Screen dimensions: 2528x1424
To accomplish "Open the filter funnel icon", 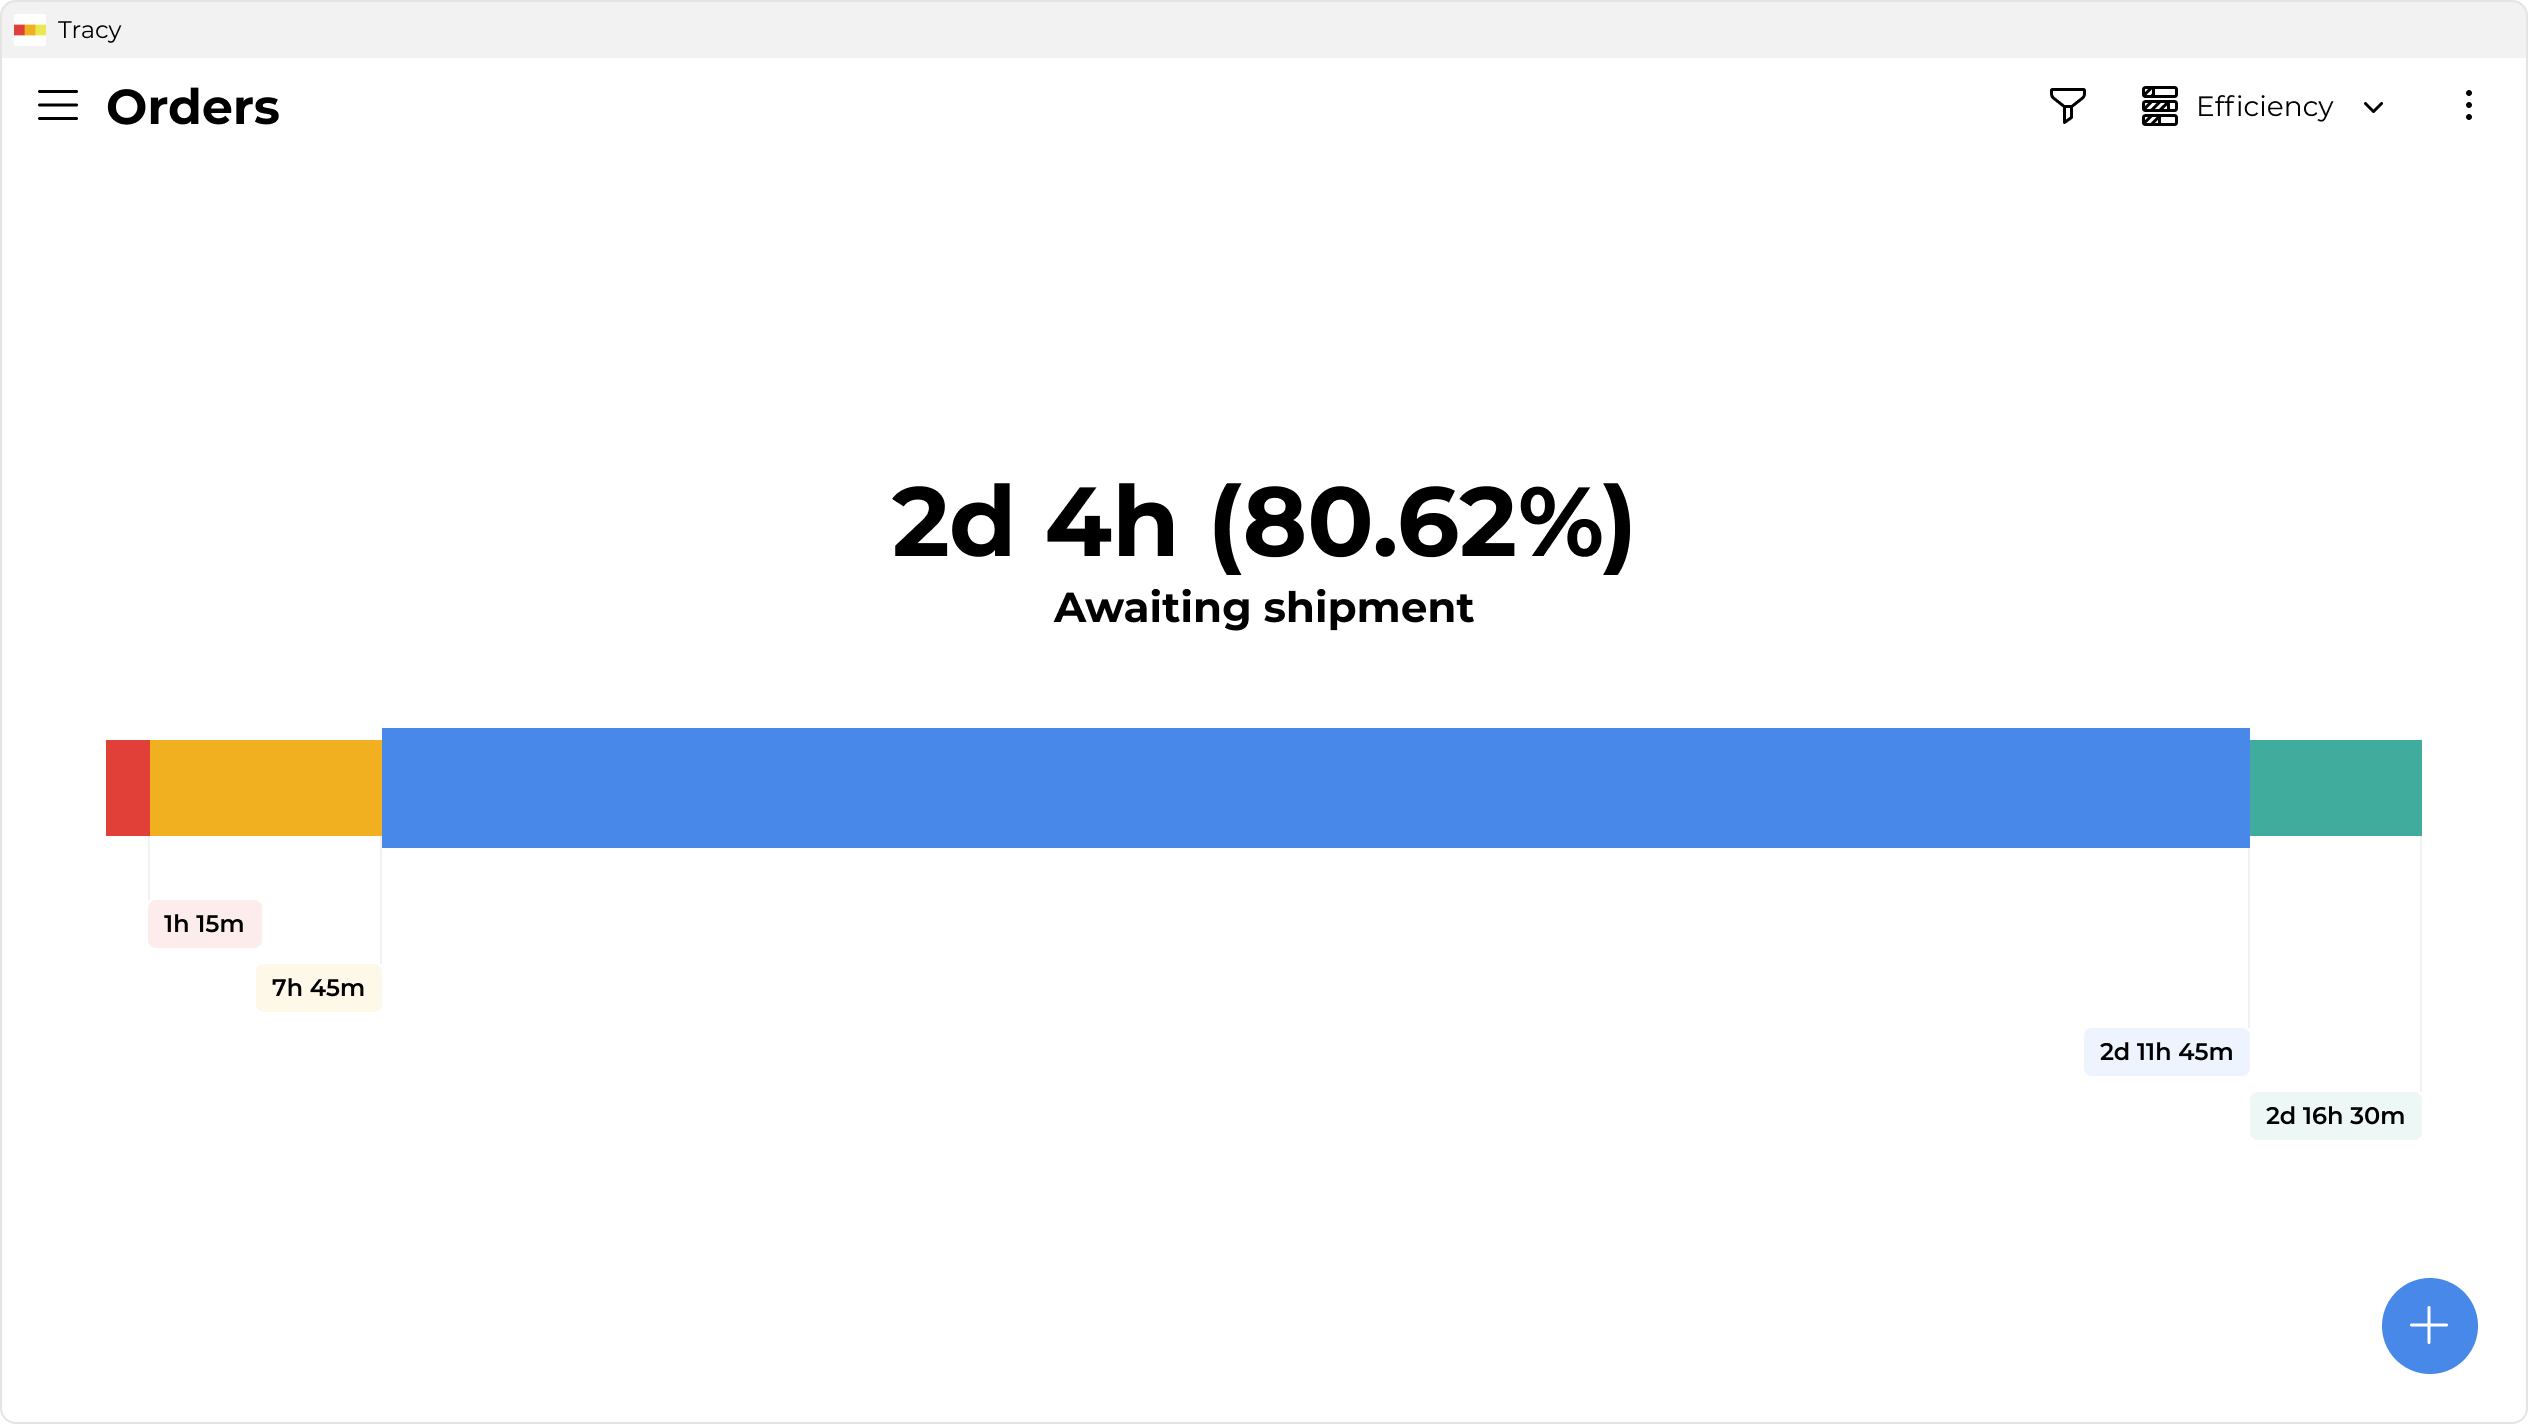I will (2067, 106).
